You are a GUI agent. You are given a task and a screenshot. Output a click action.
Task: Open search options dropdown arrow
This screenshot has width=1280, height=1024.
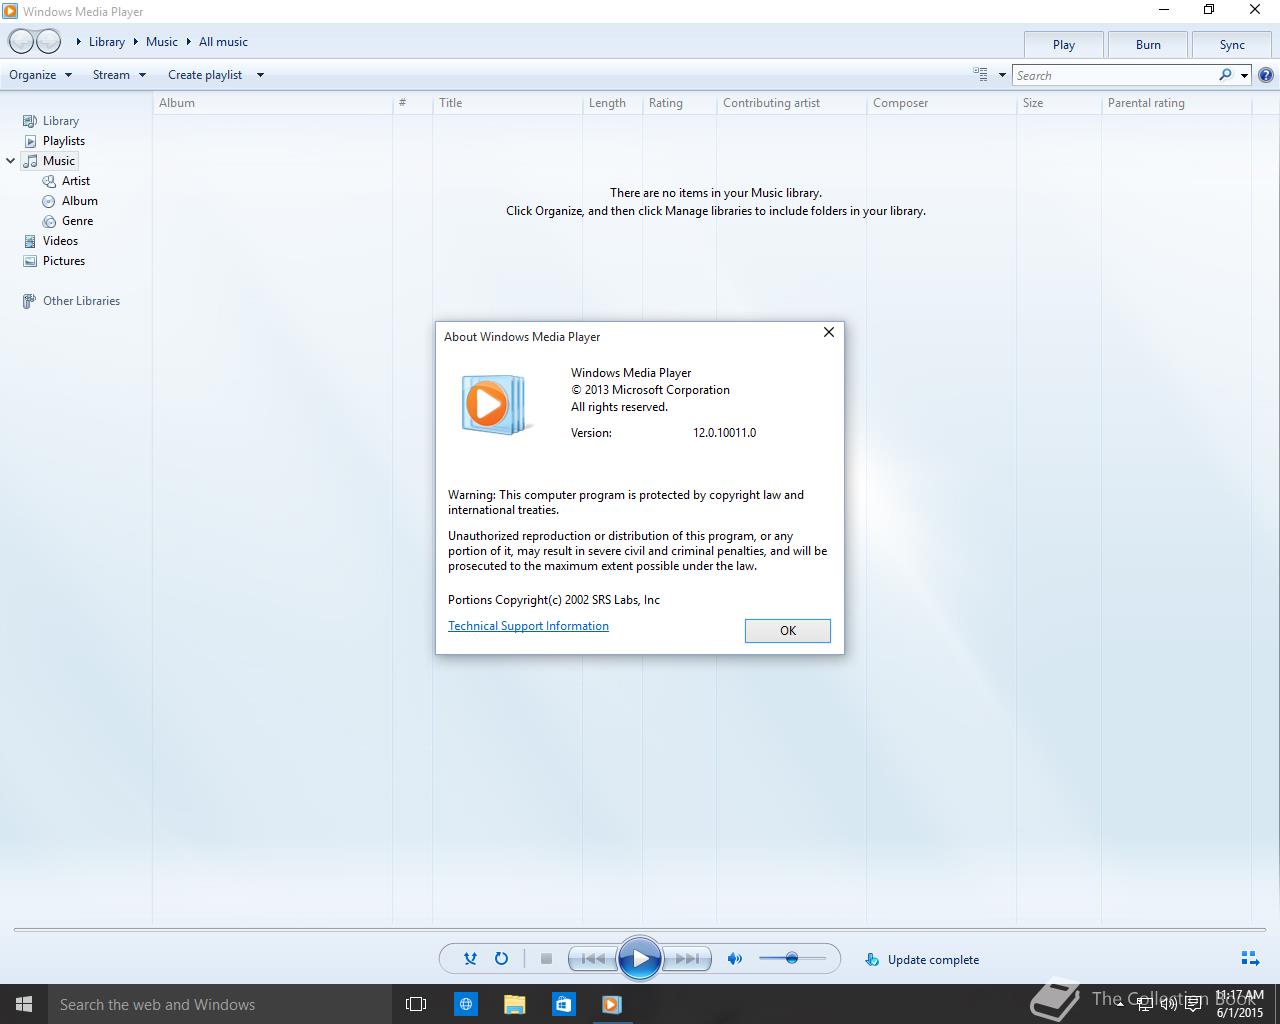[1244, 75]
